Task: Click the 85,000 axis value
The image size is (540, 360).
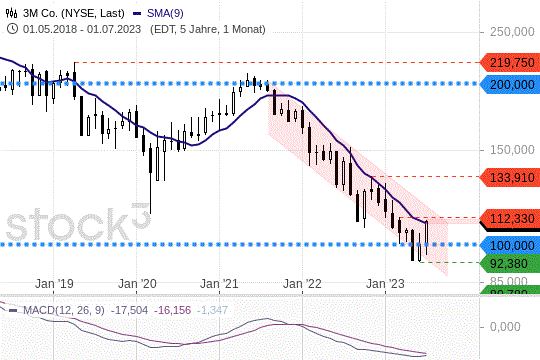Action: point(509,280)
